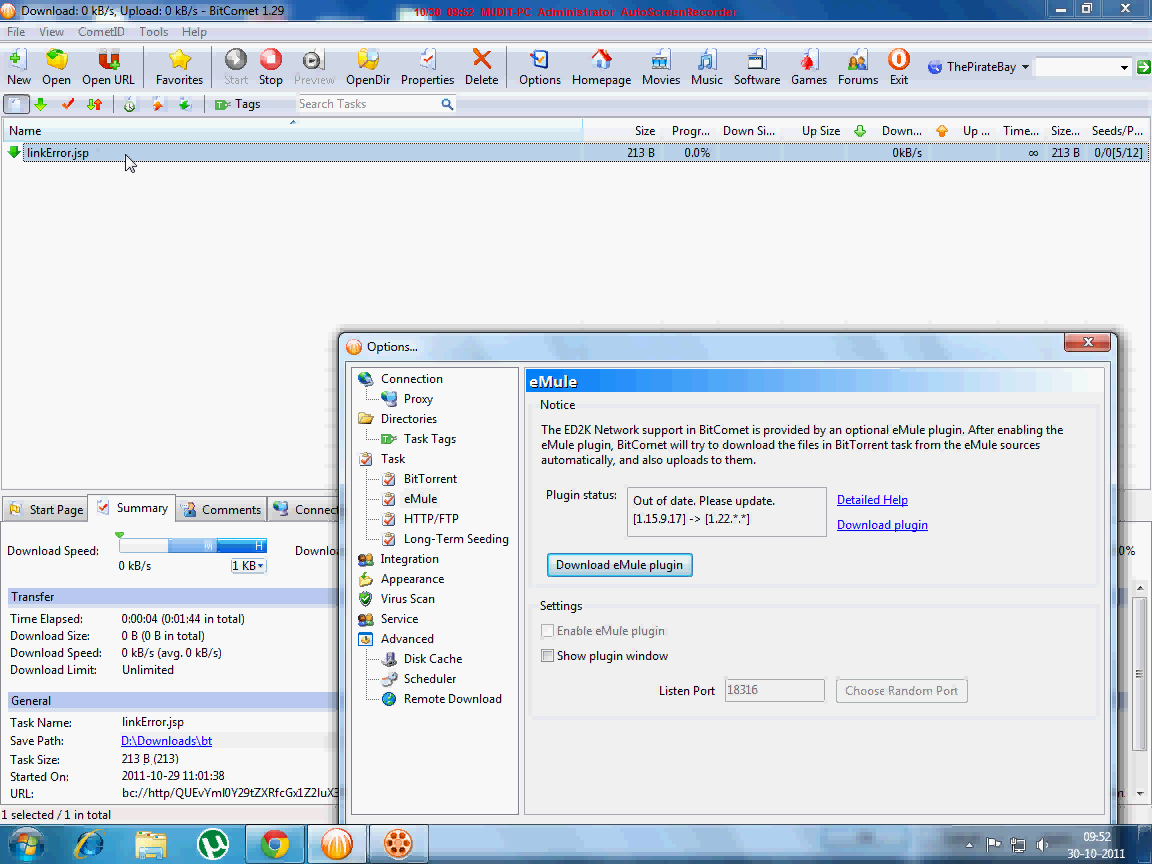This screenshot has height=864, width=1152.
Task: Select Disk Cache in the Options tree
Action: [433, 659]
